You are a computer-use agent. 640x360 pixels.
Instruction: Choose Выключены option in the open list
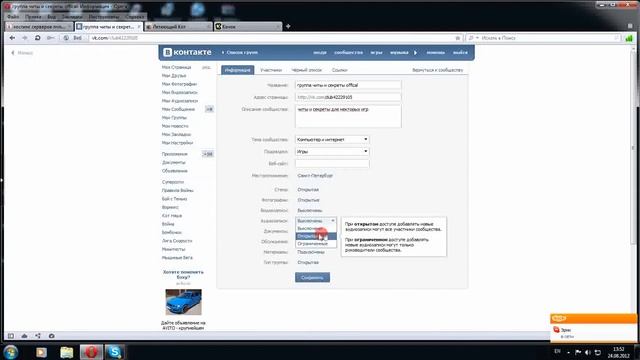click(x=316, y=229)
